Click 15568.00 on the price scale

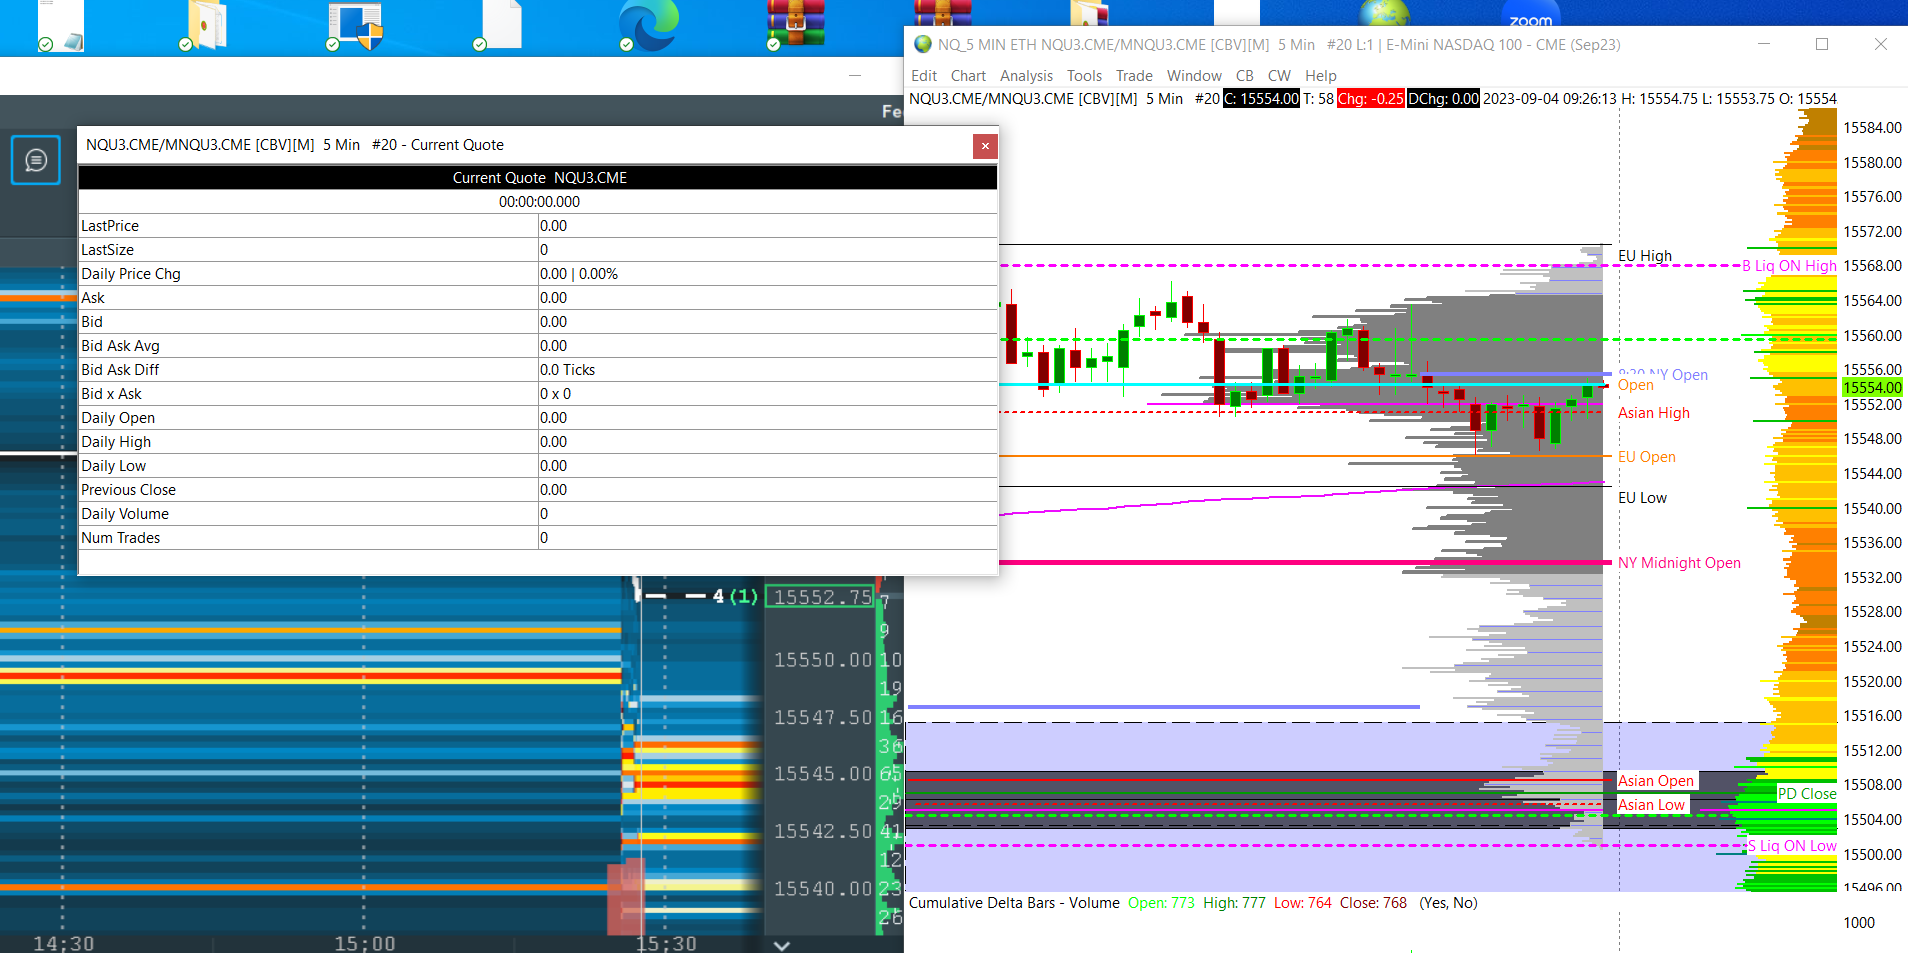[x=1872, y=266]
